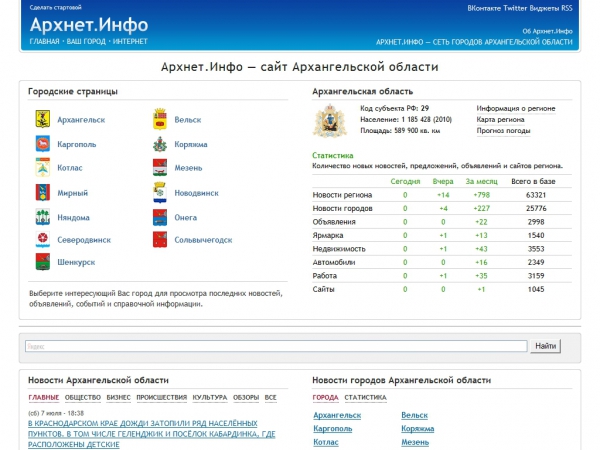Viewport: 600px width, 450px height.
Task: Open the Сольвычегодск city page link
Action: click(x=203, y=240)
